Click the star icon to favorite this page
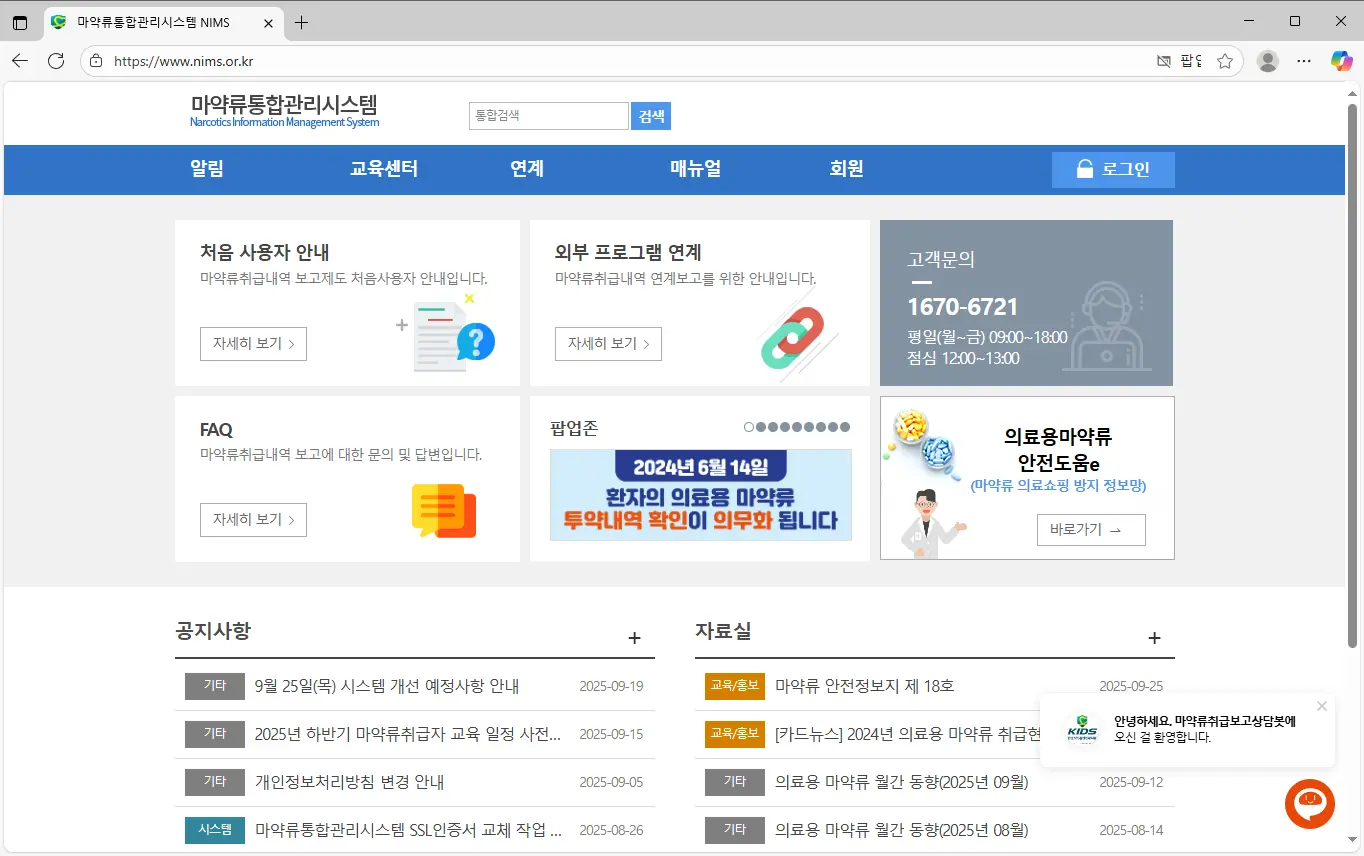The width and height of the screenshot is (1364, 856). pyautogui.click(x=1224, y=61)
